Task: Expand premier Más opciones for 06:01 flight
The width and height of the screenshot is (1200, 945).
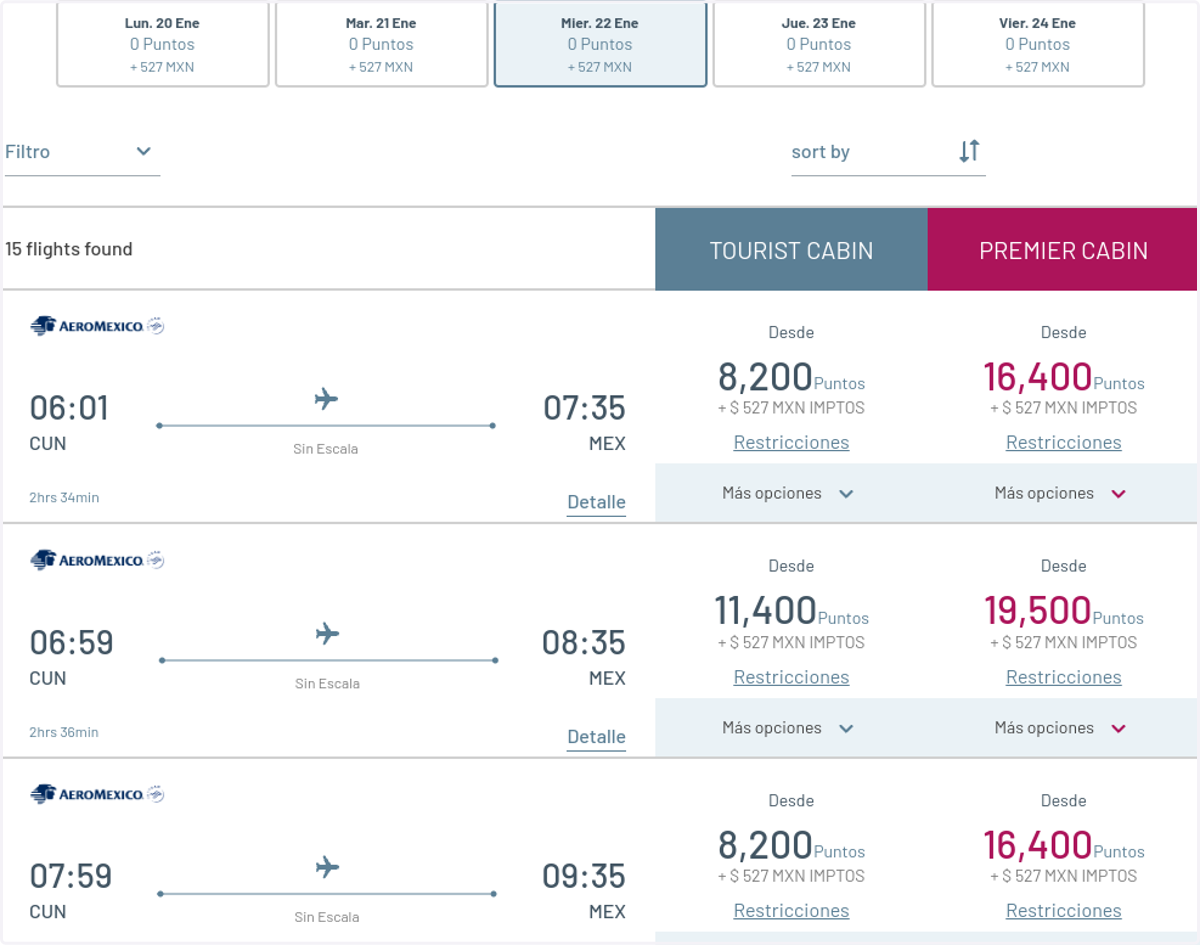Action: (x=1063, y=493)
